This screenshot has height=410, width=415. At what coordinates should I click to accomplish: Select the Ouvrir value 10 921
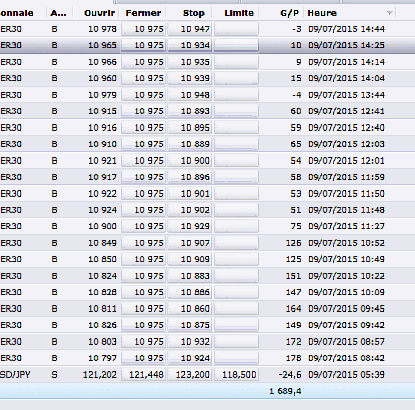(x=102, y=161)
